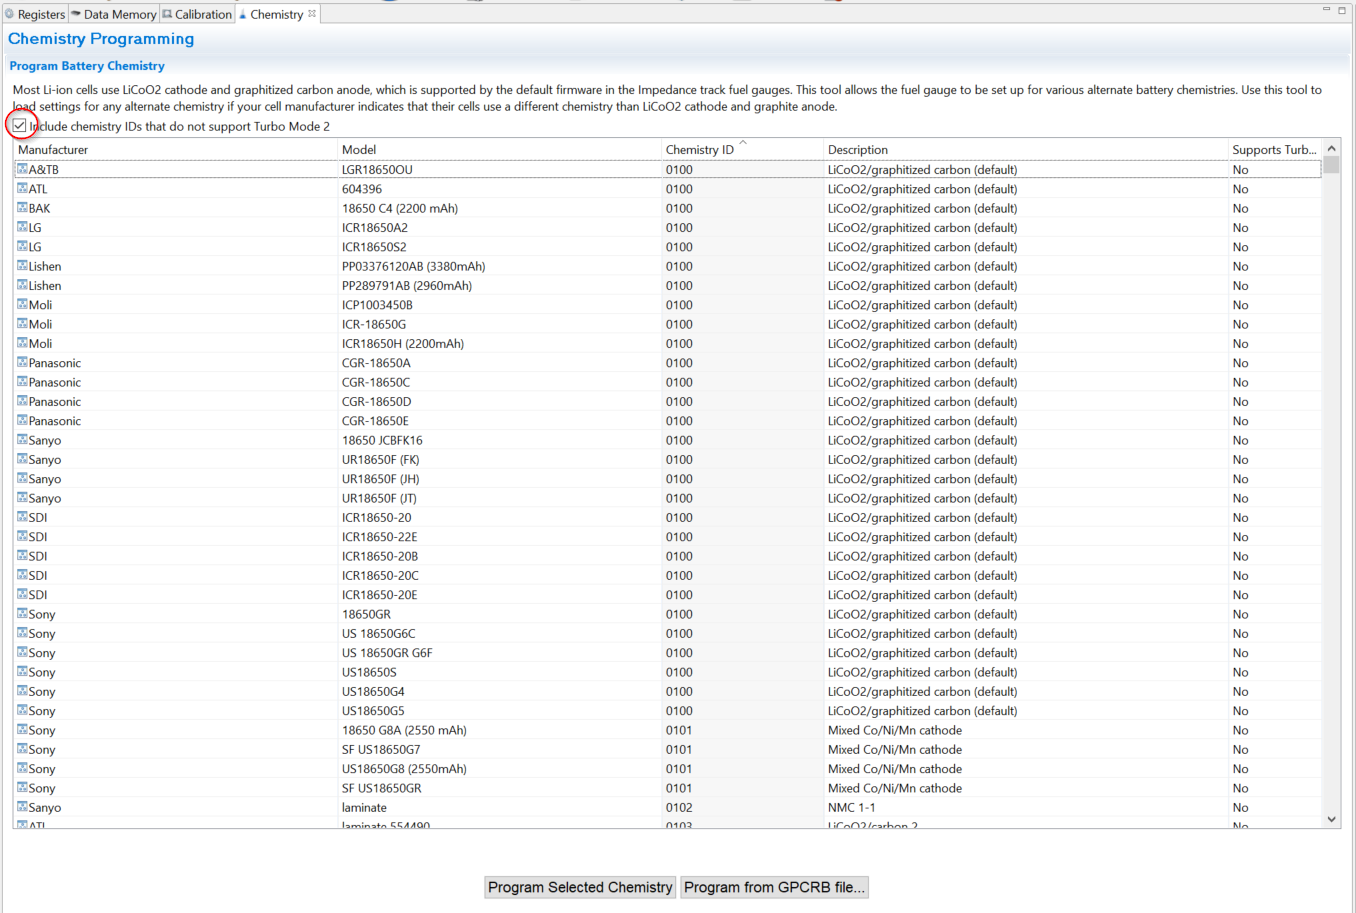Click the Chemistry tab flask icon
The image size is (1356, 913).
(x=243, y=14)
